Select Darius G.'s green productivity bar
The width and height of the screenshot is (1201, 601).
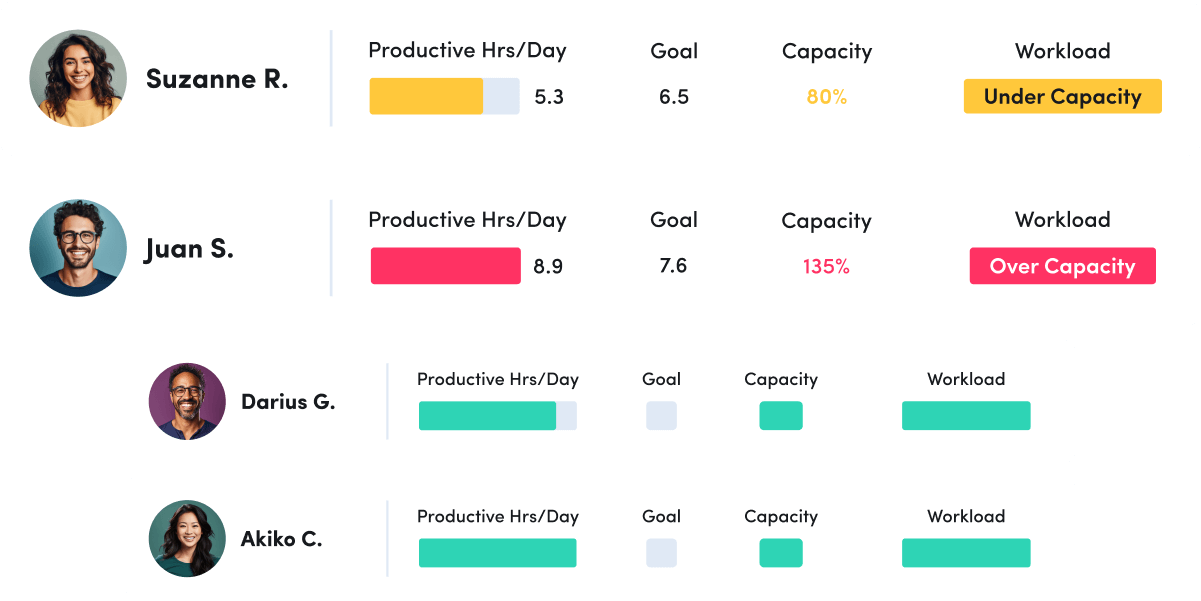coord(490,415)
